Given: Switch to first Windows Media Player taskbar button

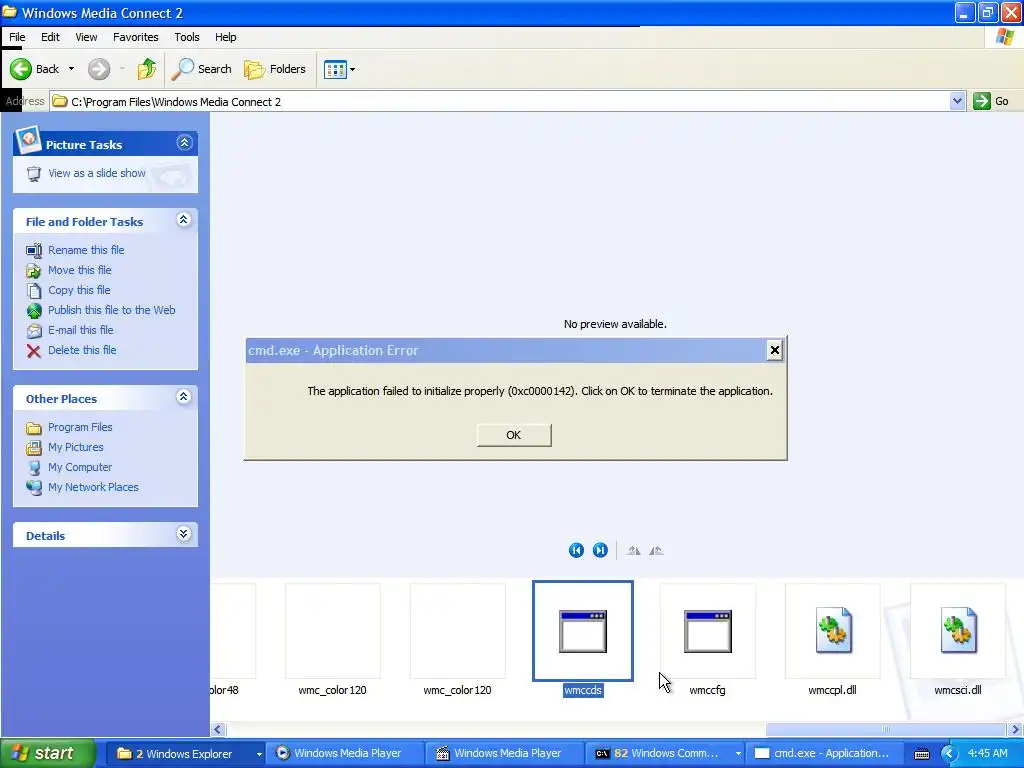Looking at the screenshot, I should 345,754.
